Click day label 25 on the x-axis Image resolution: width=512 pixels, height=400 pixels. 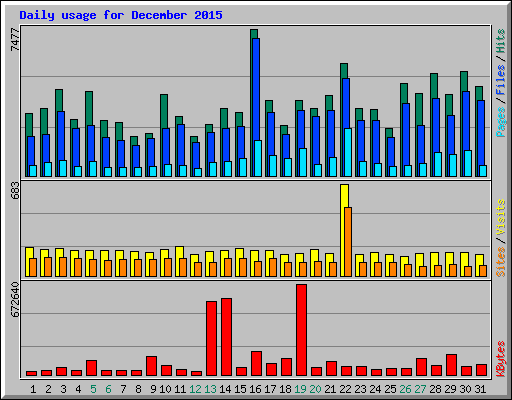pos(390,389)
